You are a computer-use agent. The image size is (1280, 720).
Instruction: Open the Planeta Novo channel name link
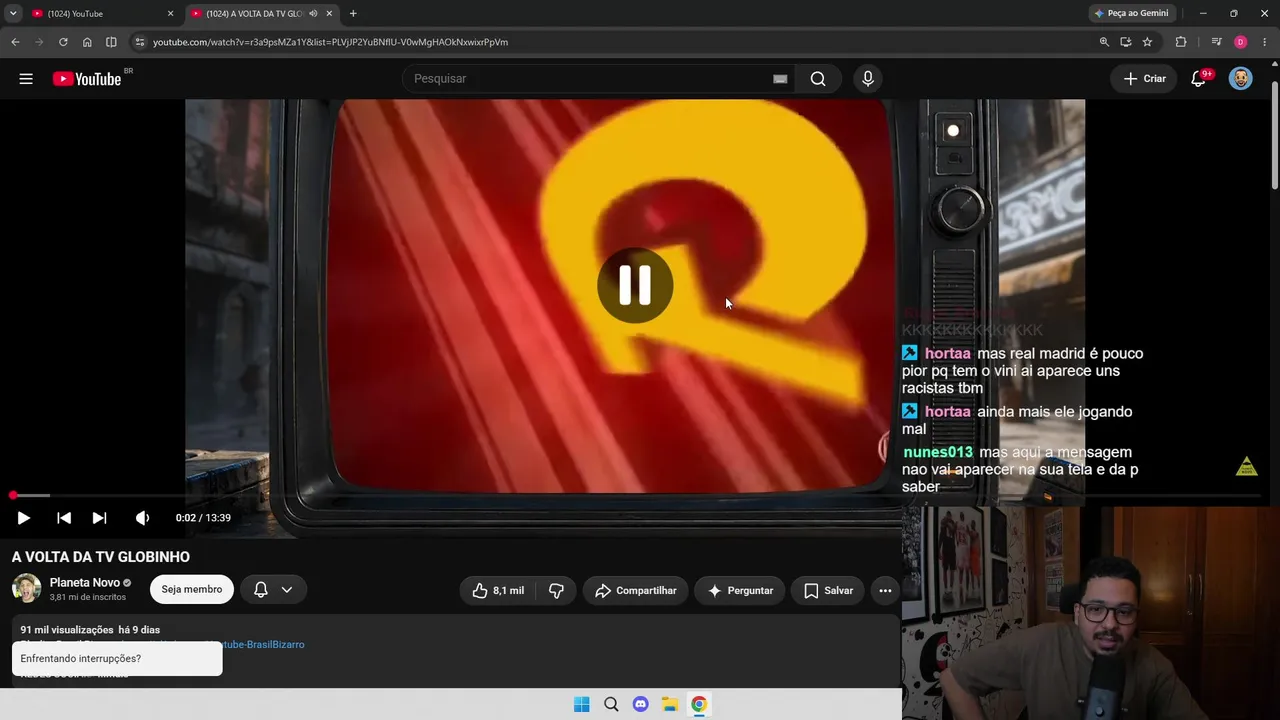click(84, 583)
